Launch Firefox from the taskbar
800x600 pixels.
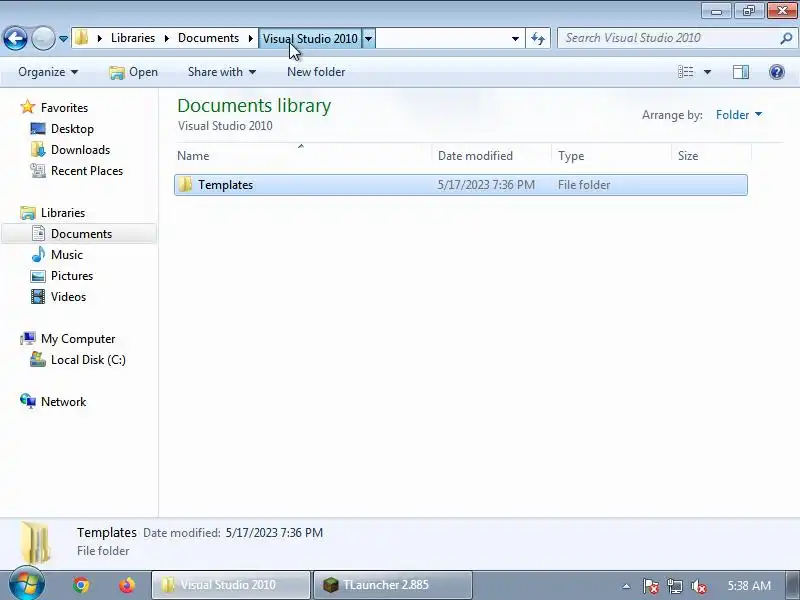click(127, 585)
